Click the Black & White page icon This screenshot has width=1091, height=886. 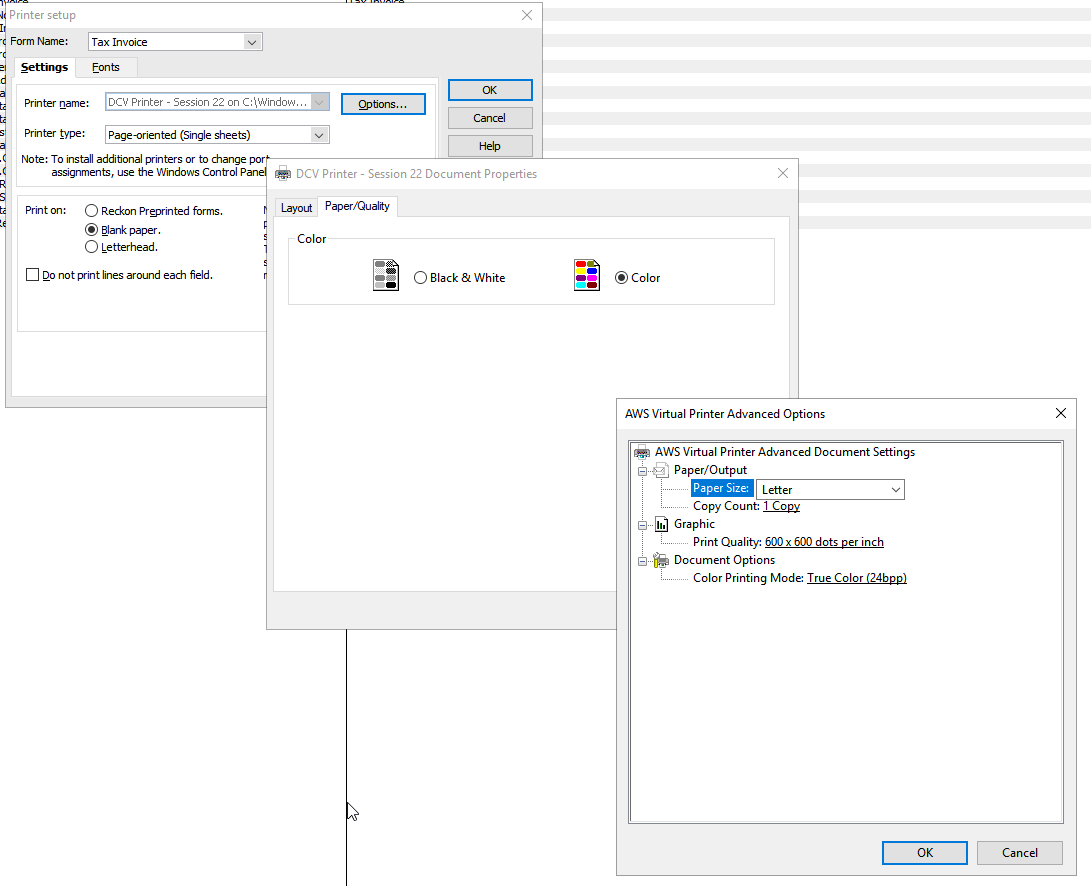(386, 276)
